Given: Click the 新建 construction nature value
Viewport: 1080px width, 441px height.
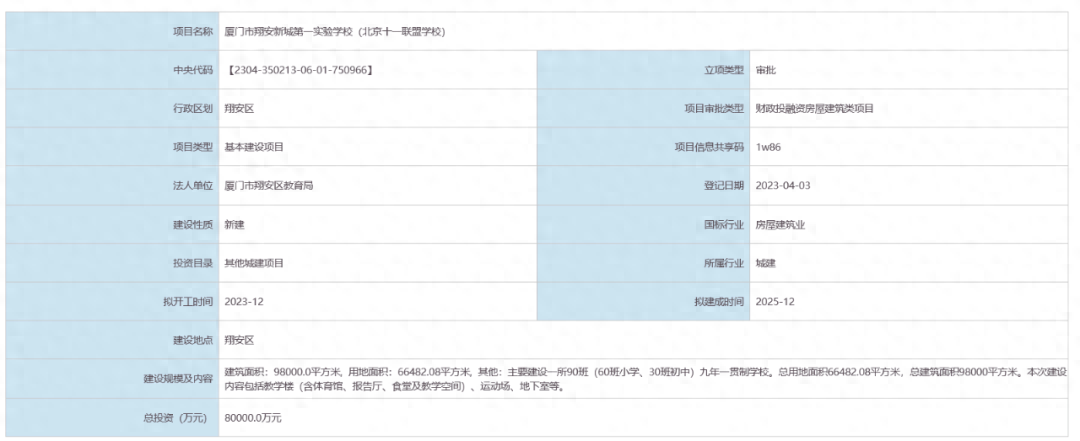Looking at the screenshot, I should (x=234, y=225).
